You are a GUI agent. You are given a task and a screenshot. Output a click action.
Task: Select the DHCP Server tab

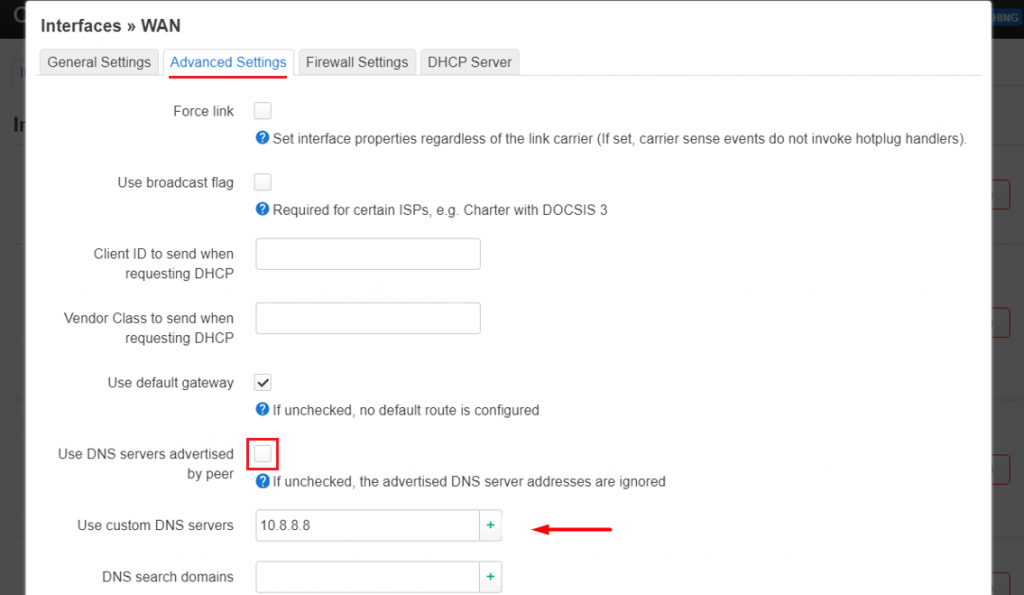pyautogui.click(x=469, y=62)
